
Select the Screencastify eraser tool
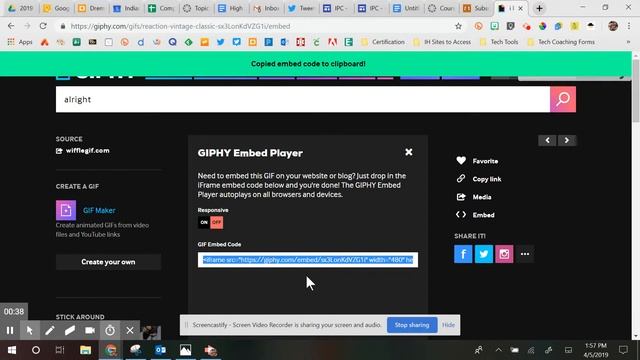70,330
